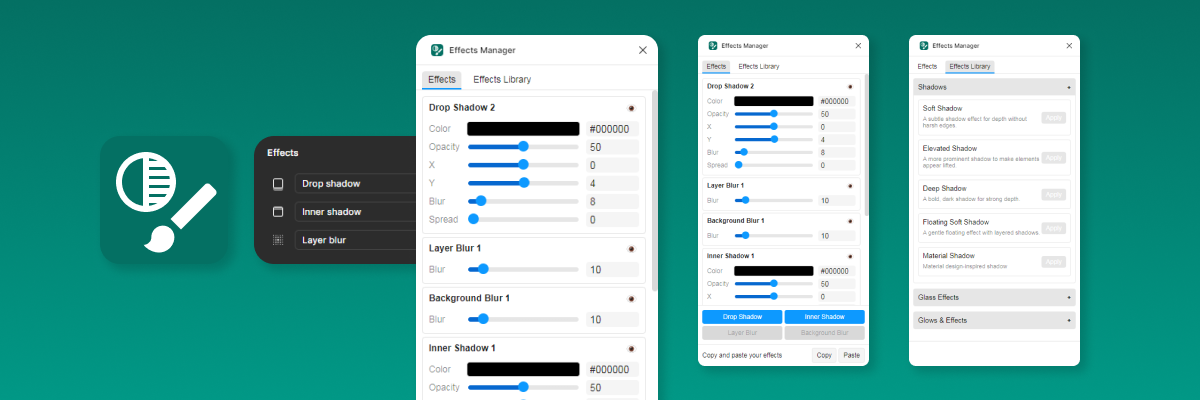Click Drop Shadow 2 black color swatch in largest window
The width and height of the screenshot is (1200, 400).
(523, 129)
